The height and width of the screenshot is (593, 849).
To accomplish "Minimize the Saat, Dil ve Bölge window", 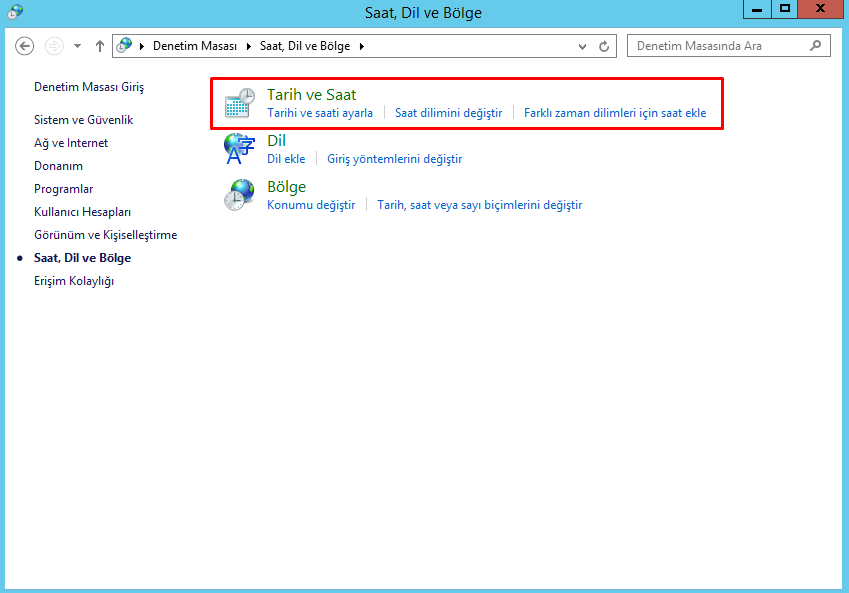I will pyautogui.click(x=757, y=9).
